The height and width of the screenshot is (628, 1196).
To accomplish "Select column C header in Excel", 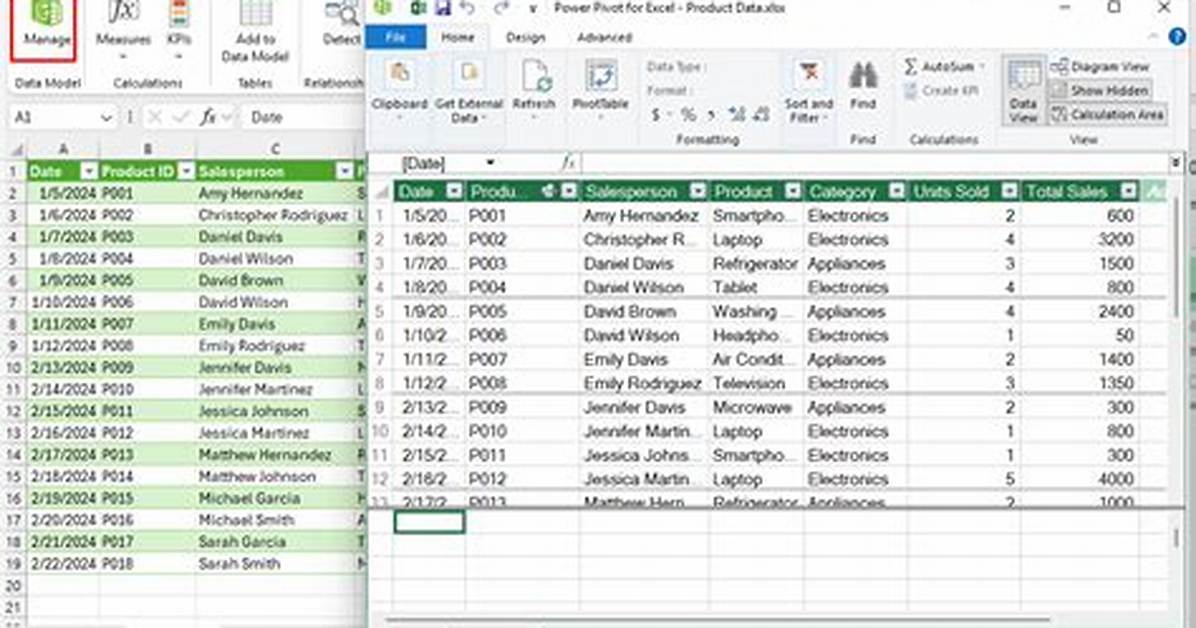I will pos(275,150).
